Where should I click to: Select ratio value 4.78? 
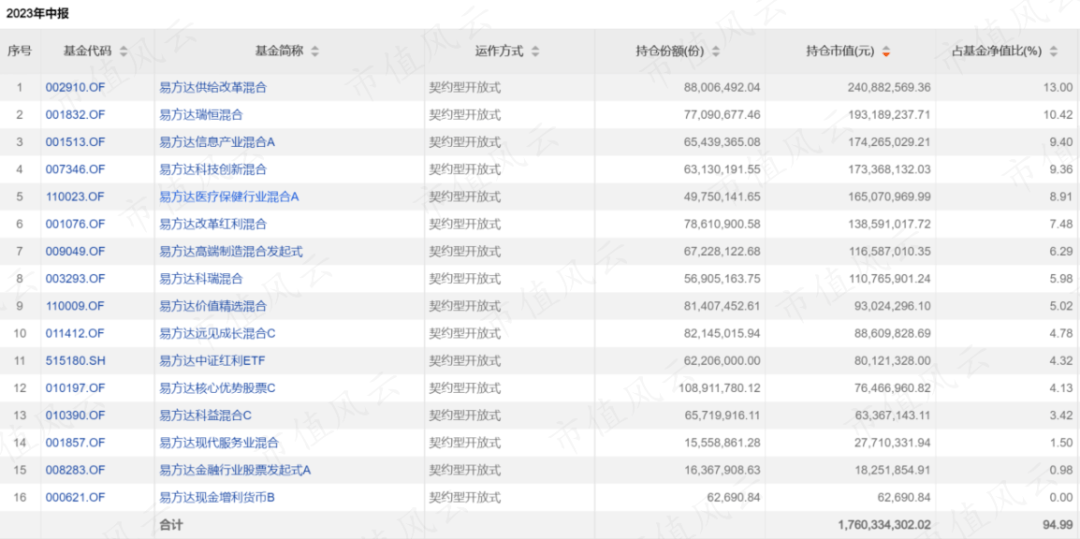1063,333
